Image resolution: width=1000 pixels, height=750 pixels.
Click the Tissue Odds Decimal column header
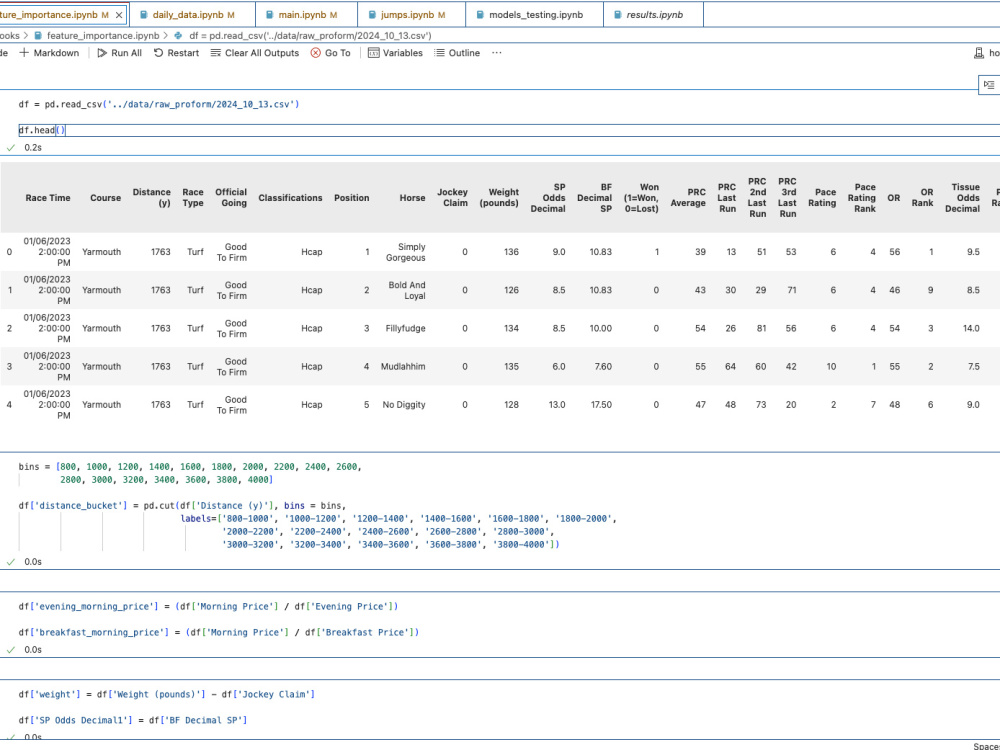[x=962, y=198]
